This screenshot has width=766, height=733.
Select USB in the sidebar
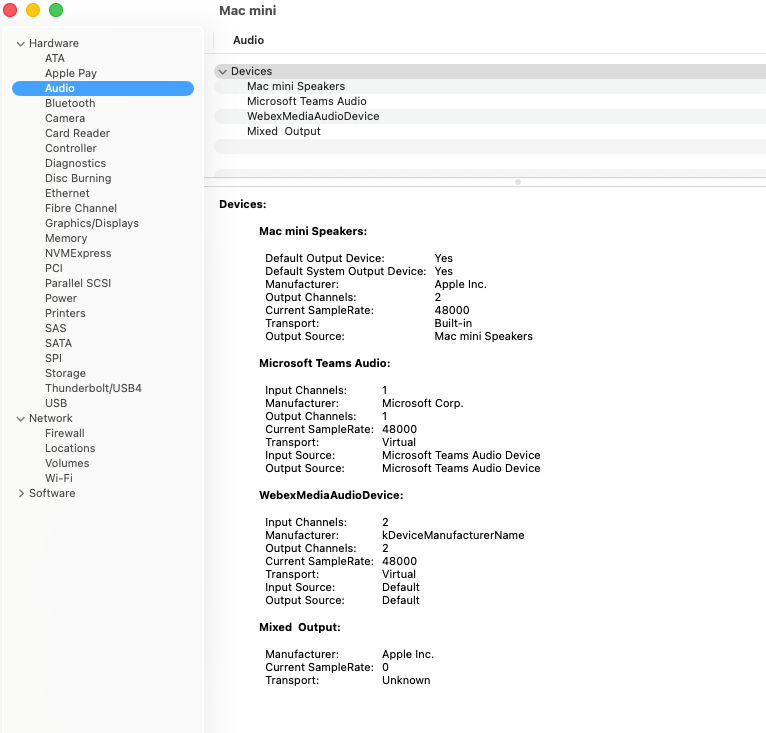pyautogui.click(x=56, y=403)
